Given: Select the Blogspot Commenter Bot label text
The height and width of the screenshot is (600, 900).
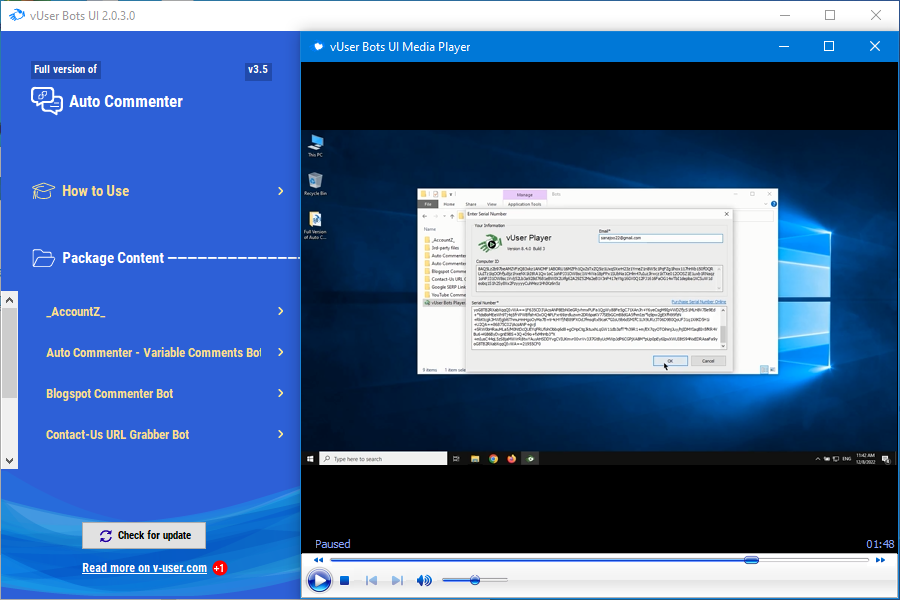Looking at the screenshot, I should tap(110, 394).
